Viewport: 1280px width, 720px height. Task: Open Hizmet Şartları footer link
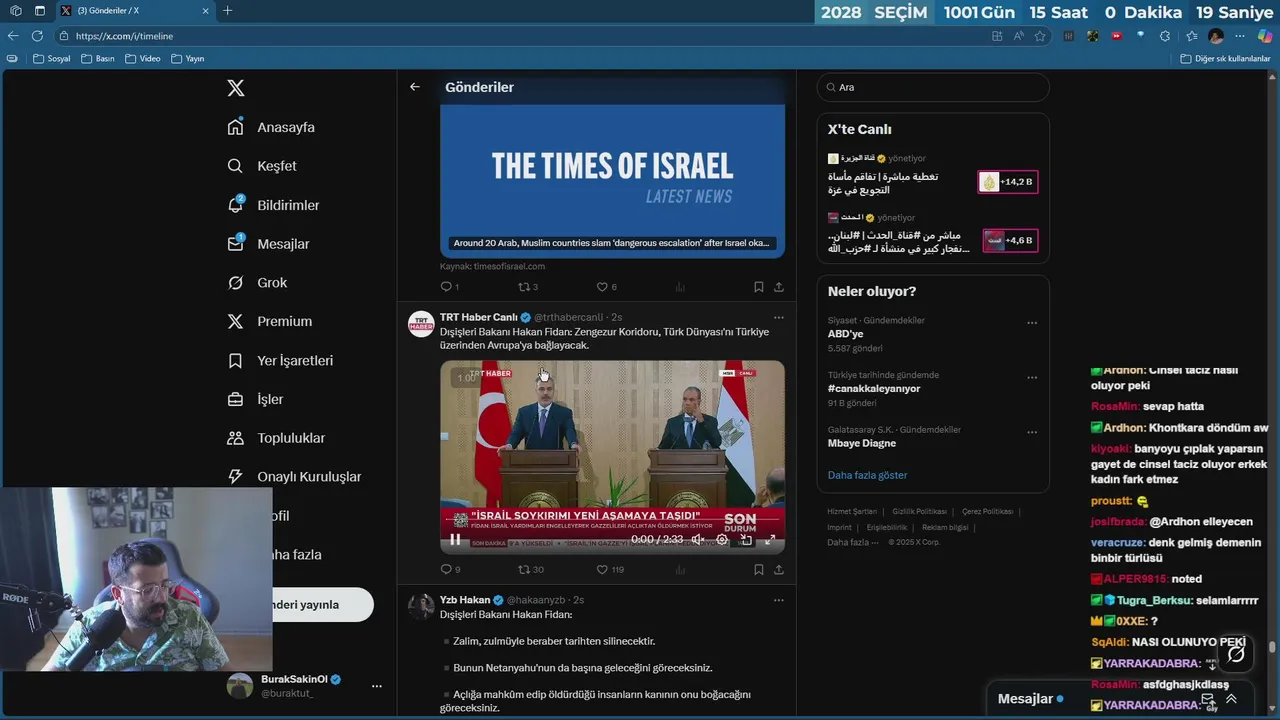(852, 511)
